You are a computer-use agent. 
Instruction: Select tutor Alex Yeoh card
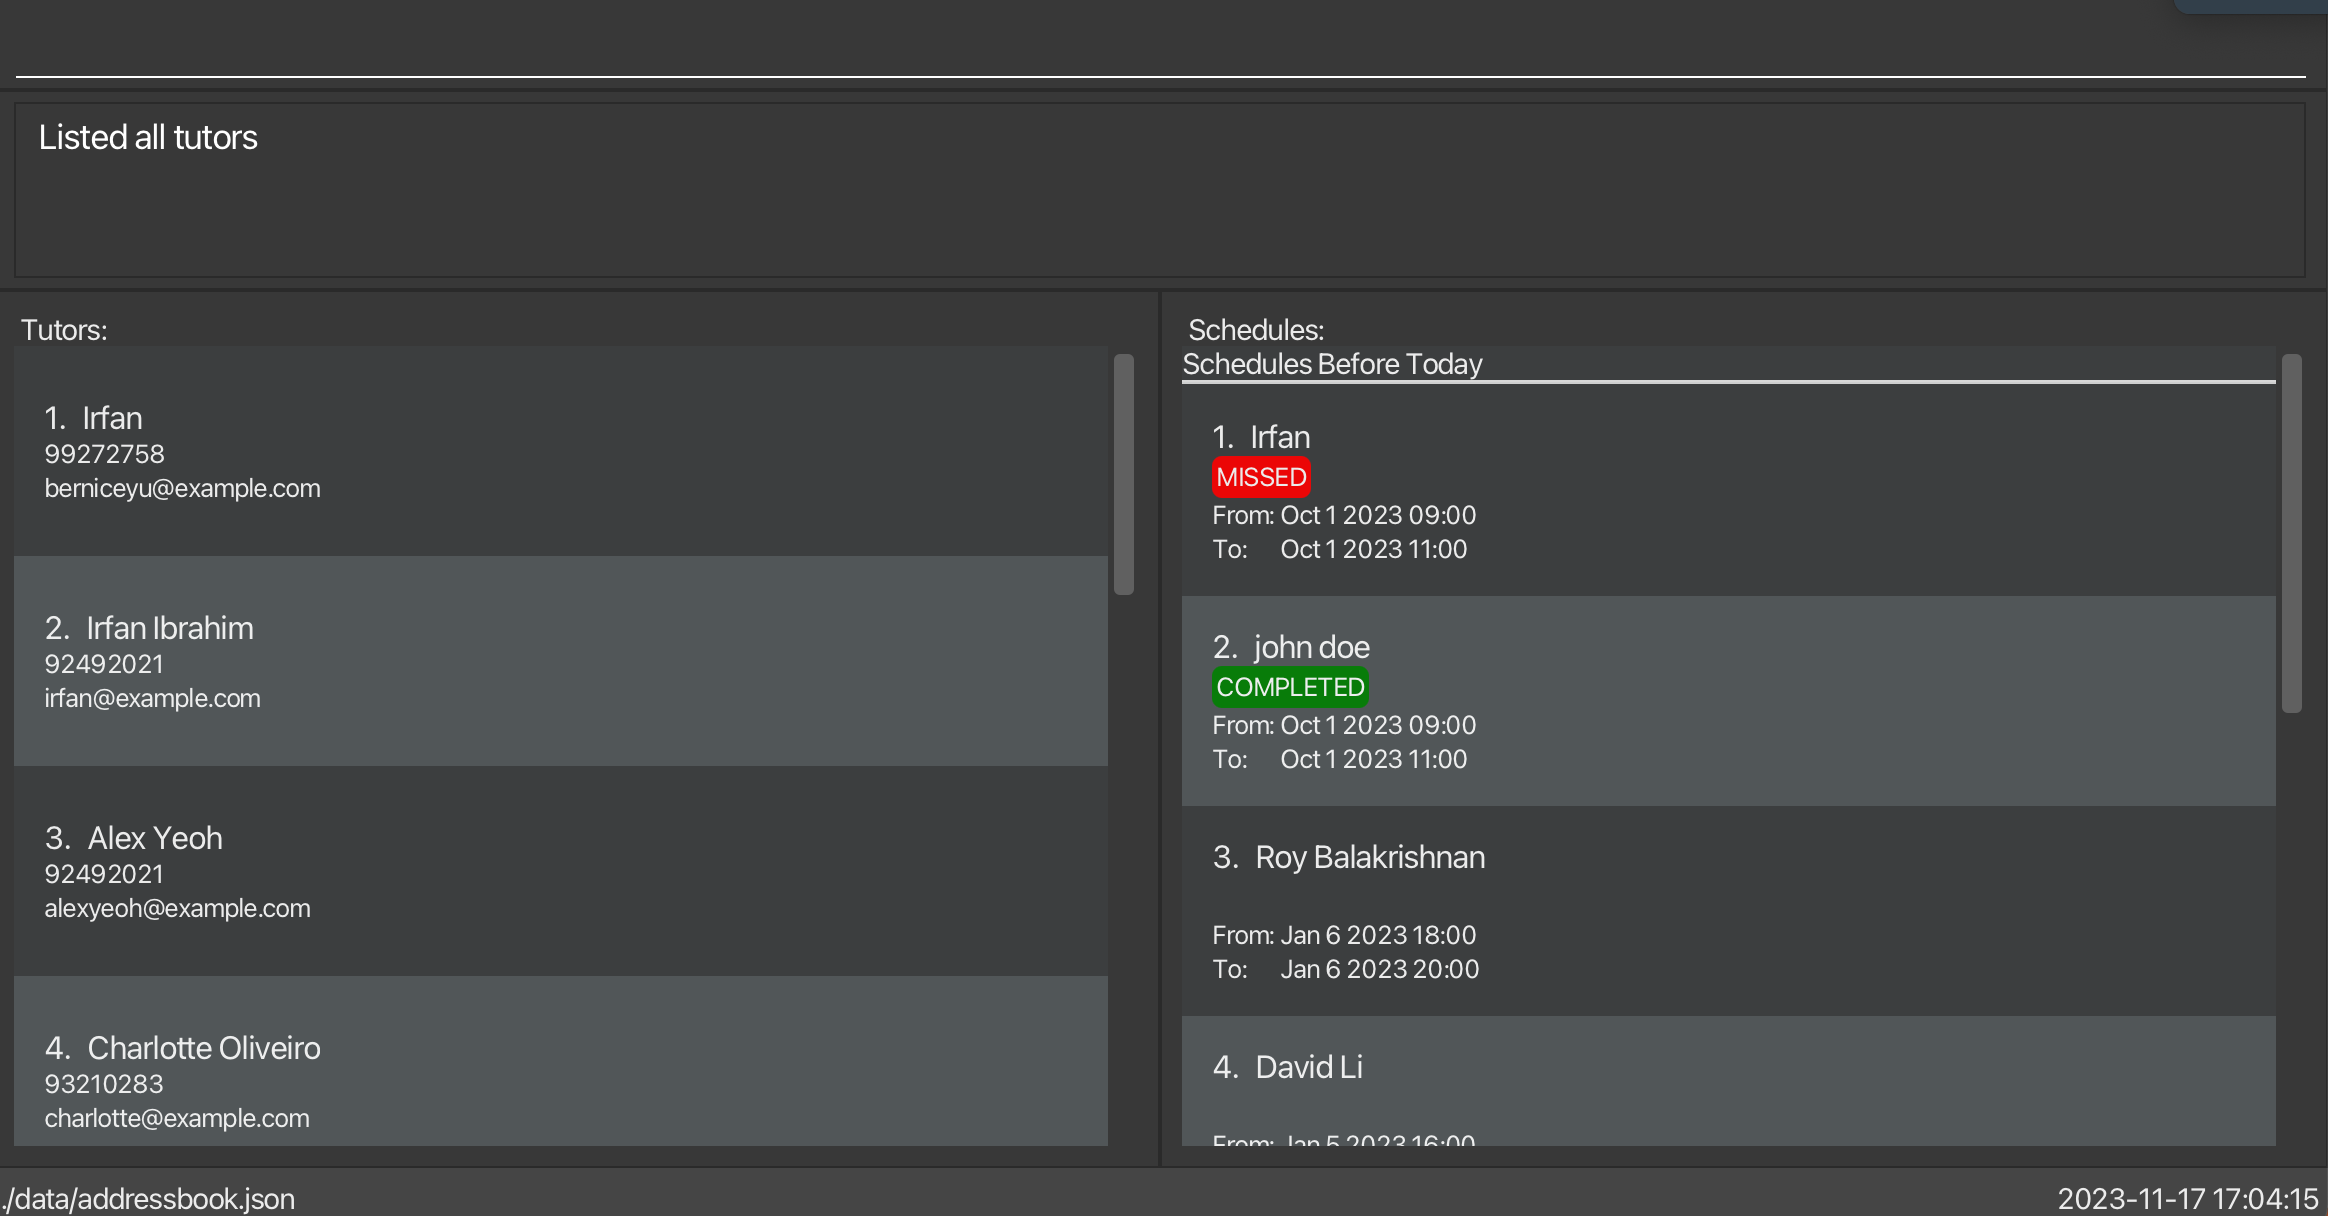[x=560, y=872]
